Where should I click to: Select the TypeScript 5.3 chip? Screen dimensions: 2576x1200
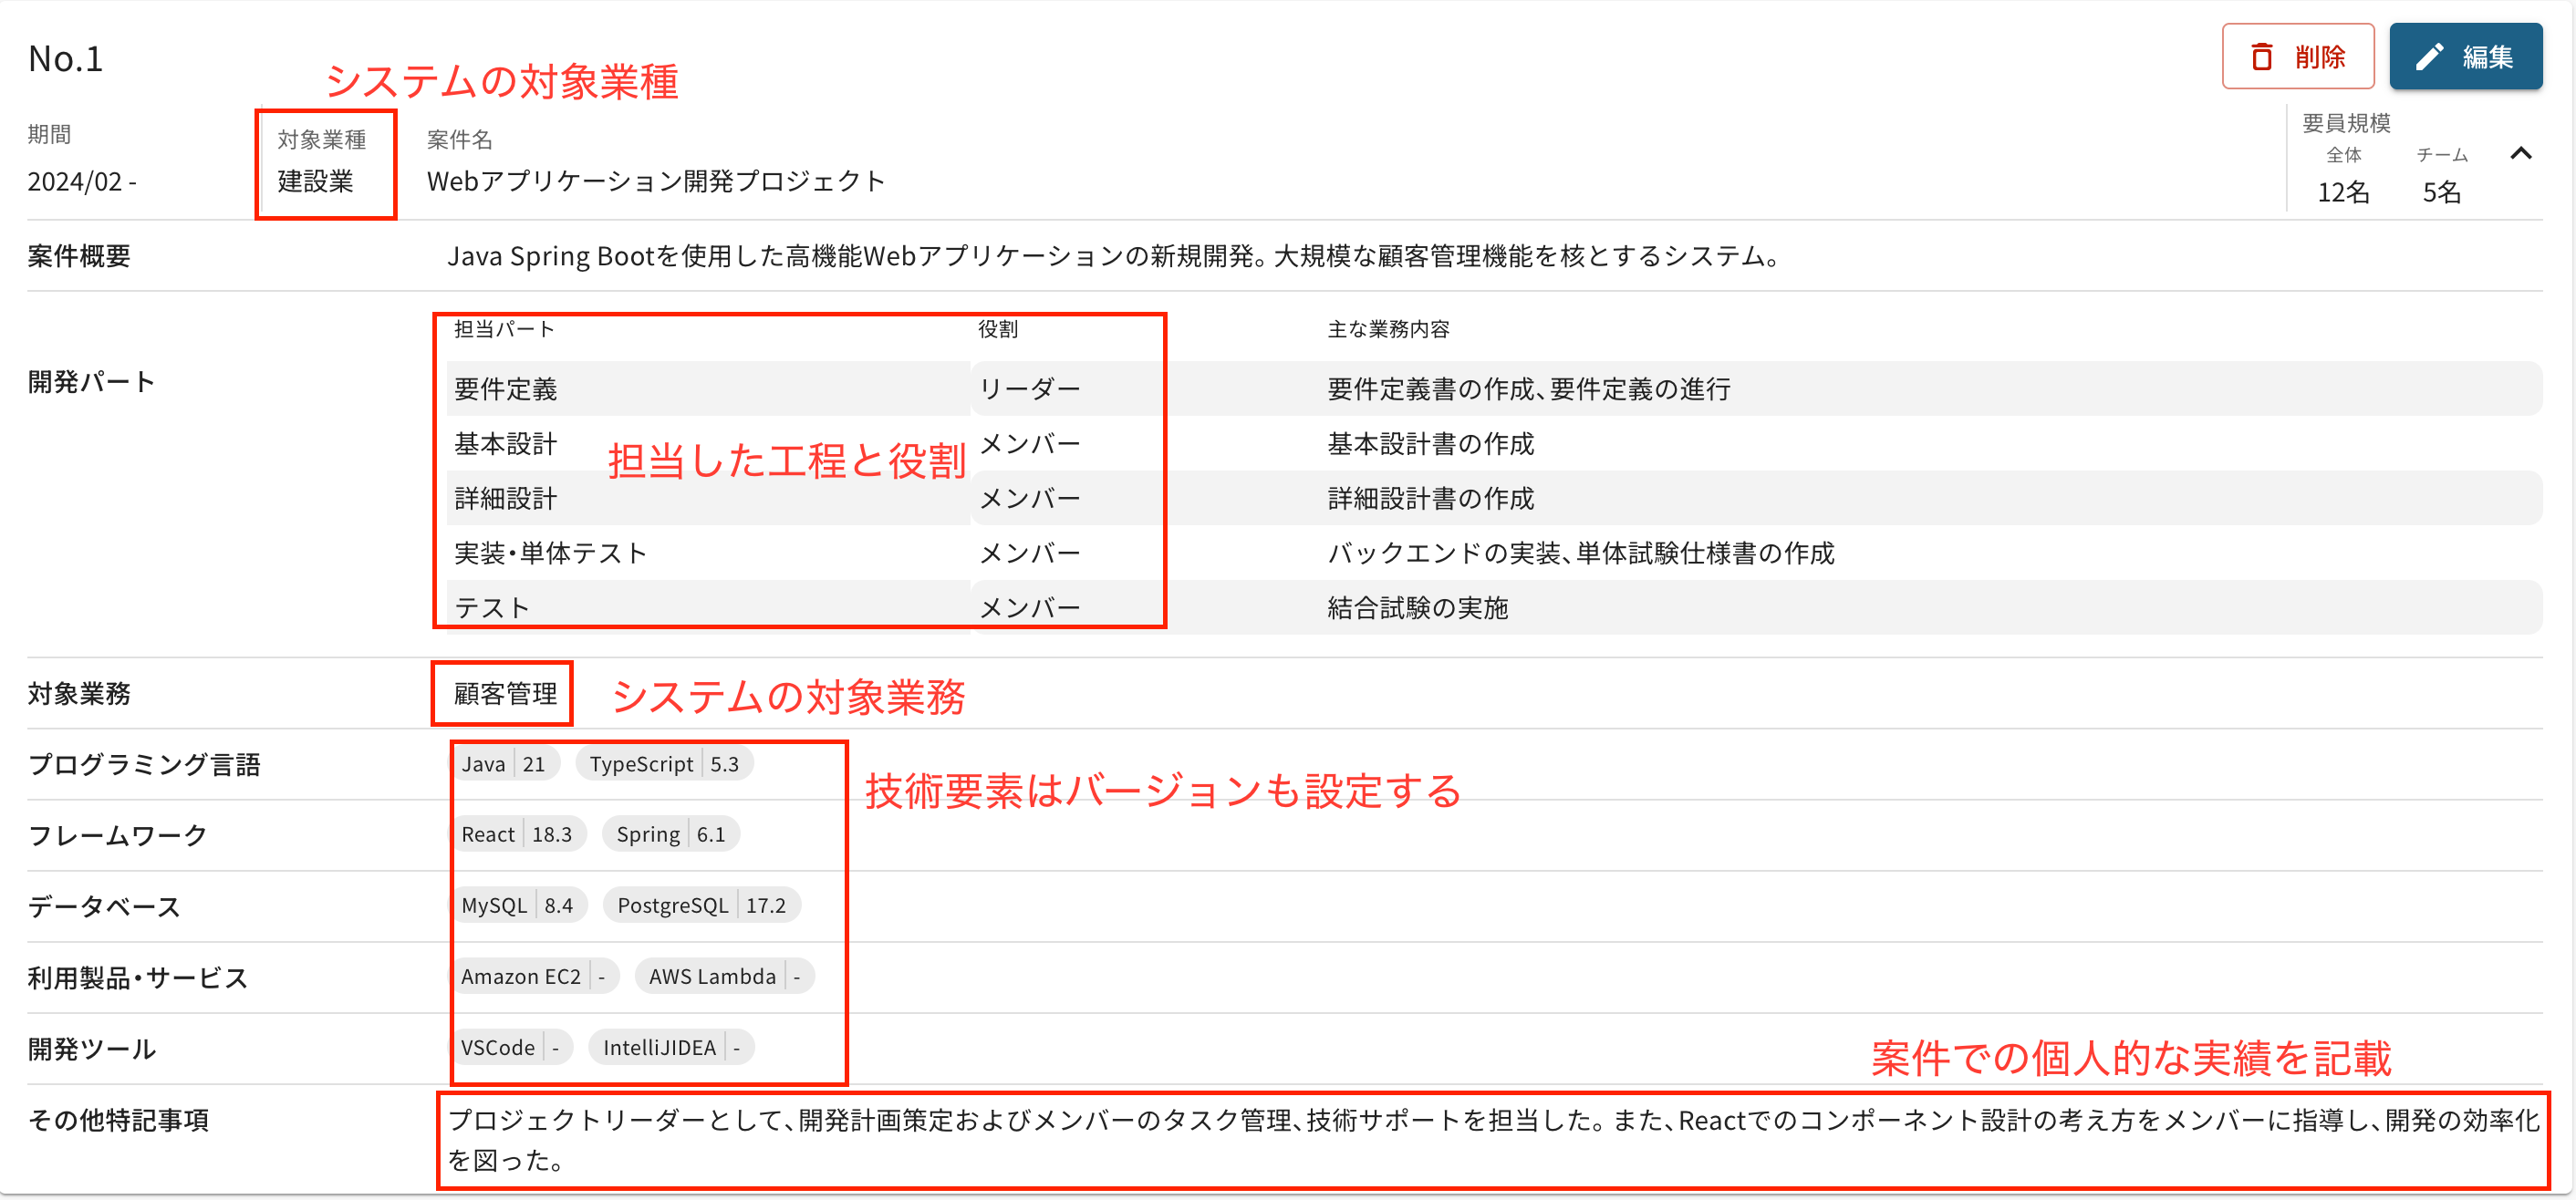(664, 764)
